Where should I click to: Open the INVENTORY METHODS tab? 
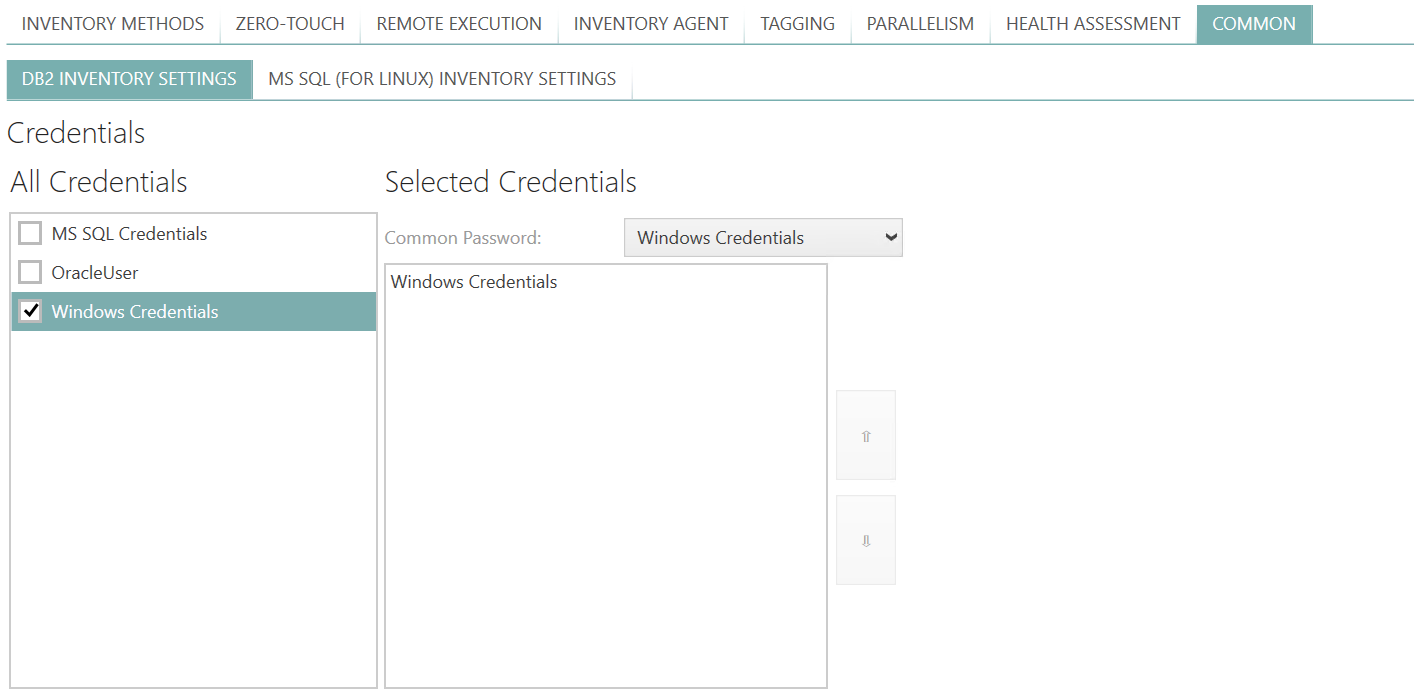point(112,23)
